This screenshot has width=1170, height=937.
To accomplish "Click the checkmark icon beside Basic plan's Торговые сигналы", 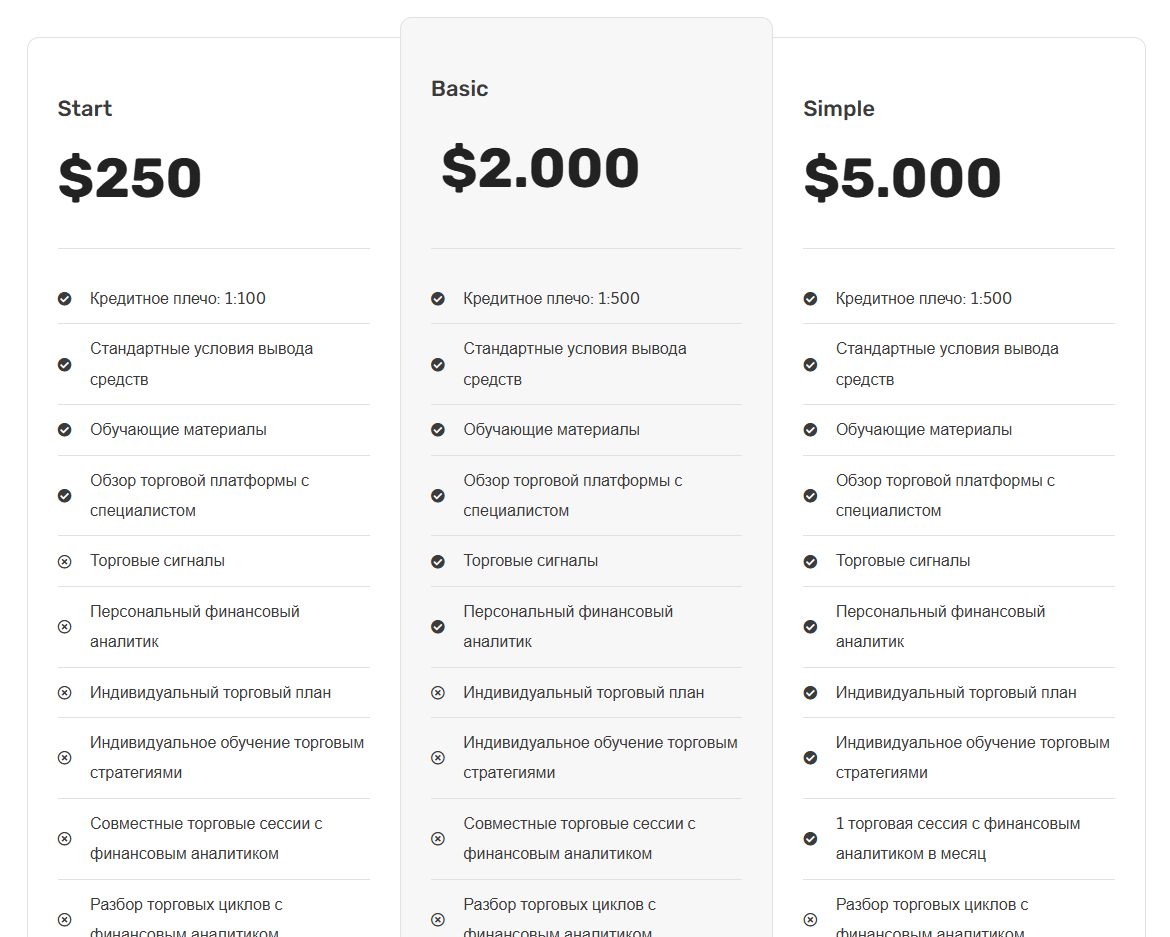I will click(438, 562).
